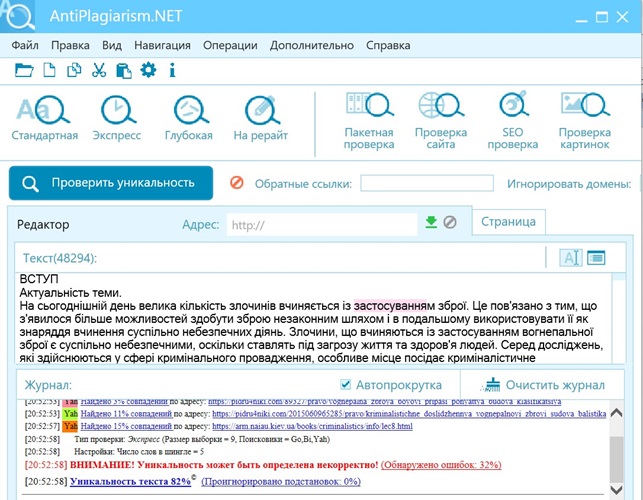
Task: Click the AntiPlagiarism.NET logo icon
Action: 18,16
